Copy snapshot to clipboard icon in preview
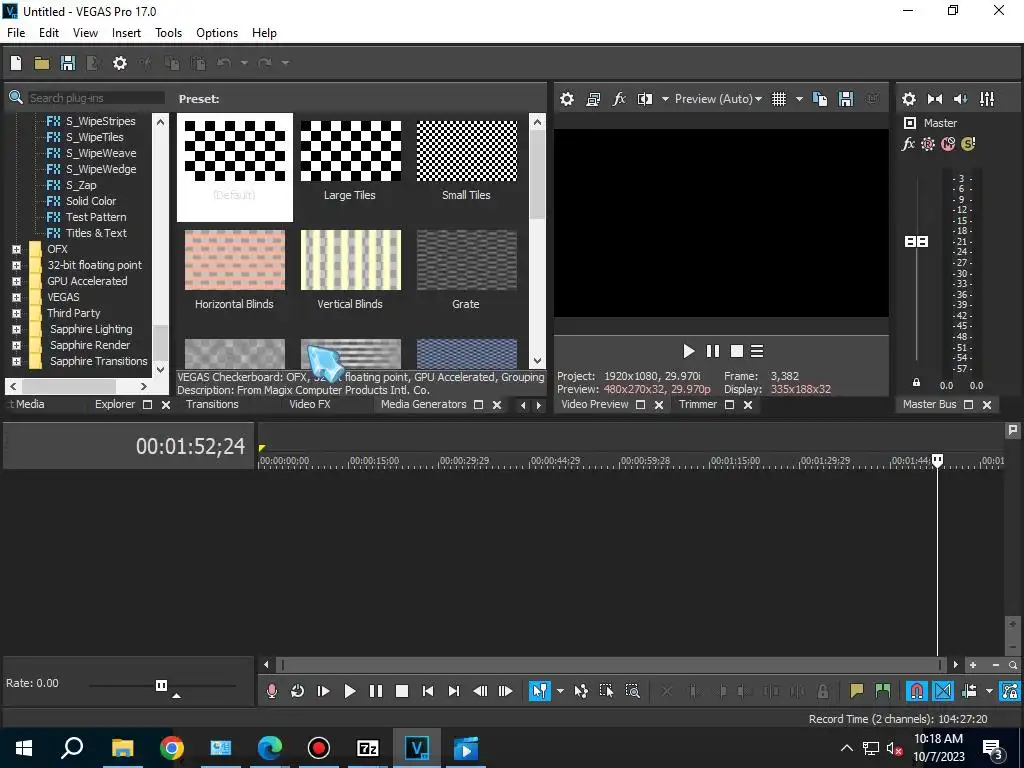The width and height of the screenshot is (1024, 768). click(820, 99)
